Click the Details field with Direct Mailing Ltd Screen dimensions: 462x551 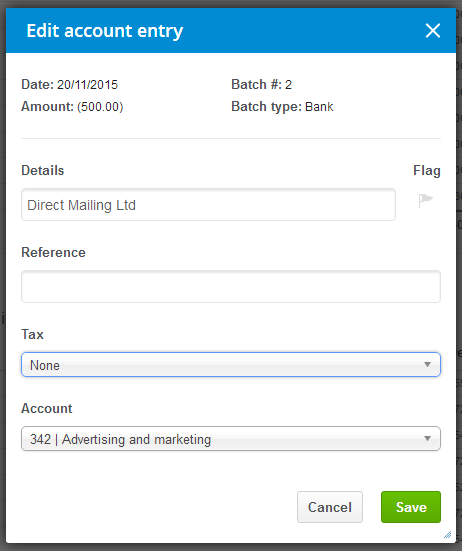[208, 205]
